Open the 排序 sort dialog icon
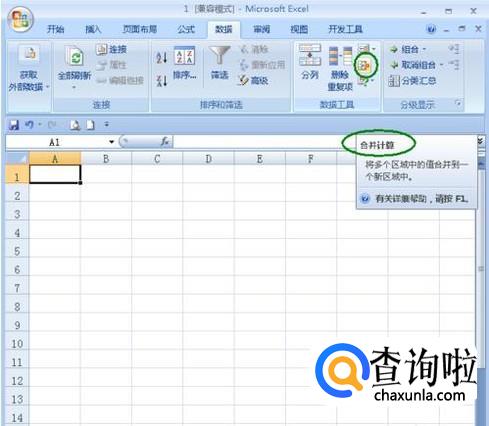This screenshot has width=489, height=426. [184, 56]
